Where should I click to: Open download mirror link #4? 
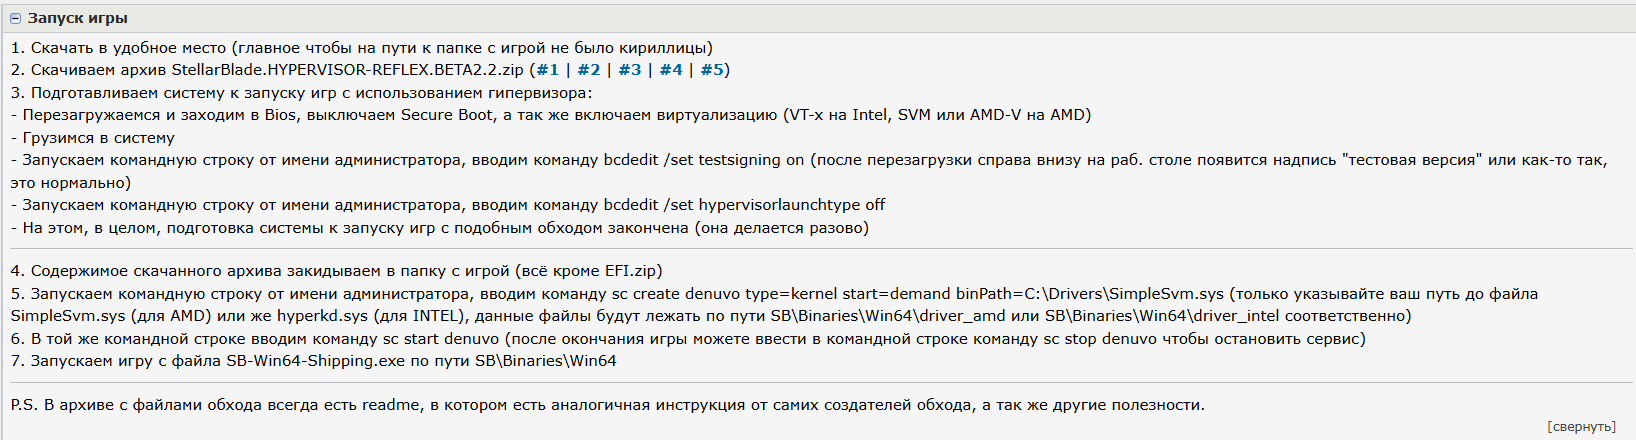coord(671,70)
